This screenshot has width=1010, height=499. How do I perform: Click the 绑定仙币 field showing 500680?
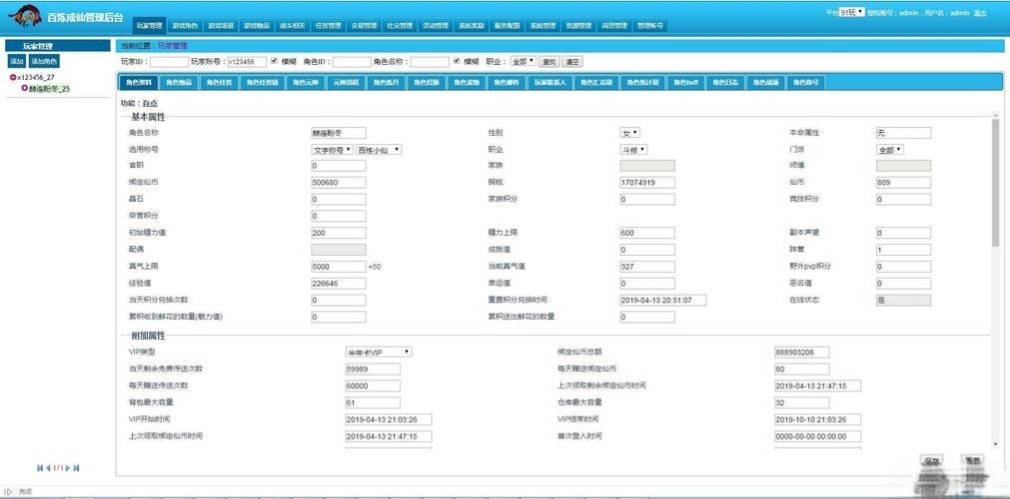(339, 183)
